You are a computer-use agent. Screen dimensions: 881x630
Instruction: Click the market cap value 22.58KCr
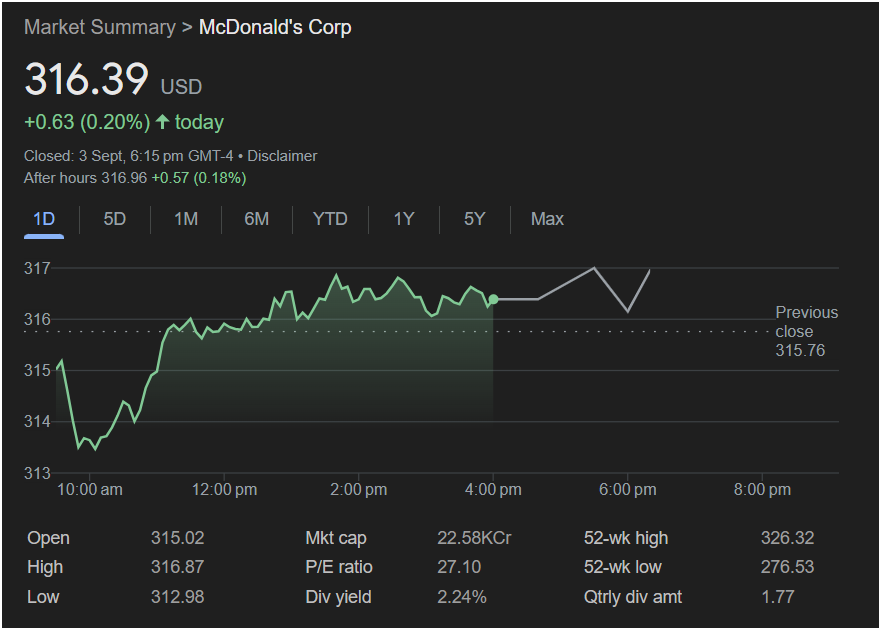pos(474,538)
